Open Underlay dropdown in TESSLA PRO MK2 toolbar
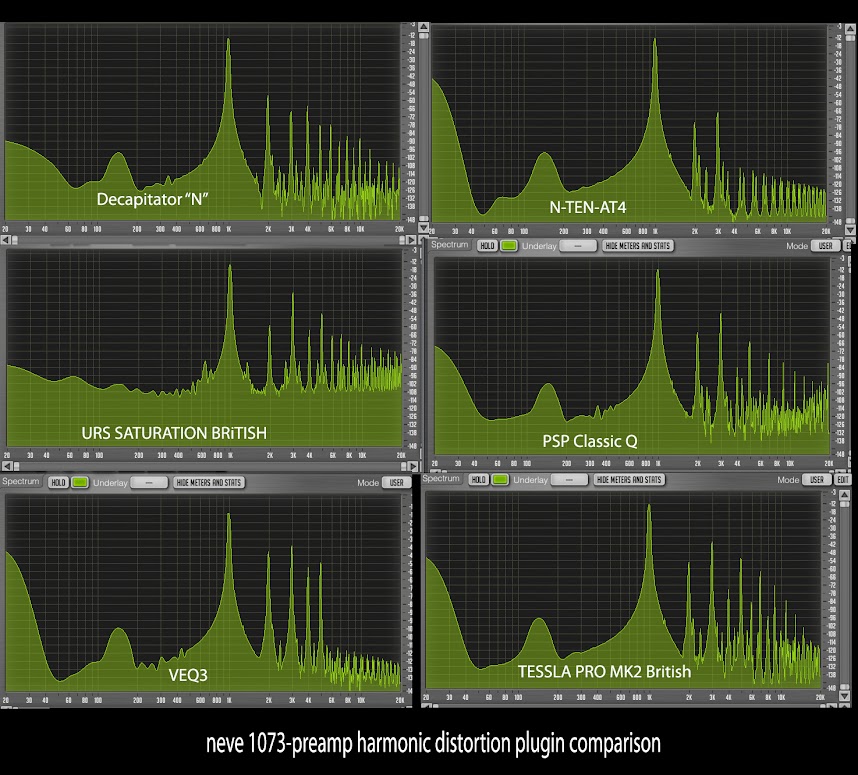858x775 pixels. pyautogui.click(x=569, y=479)
